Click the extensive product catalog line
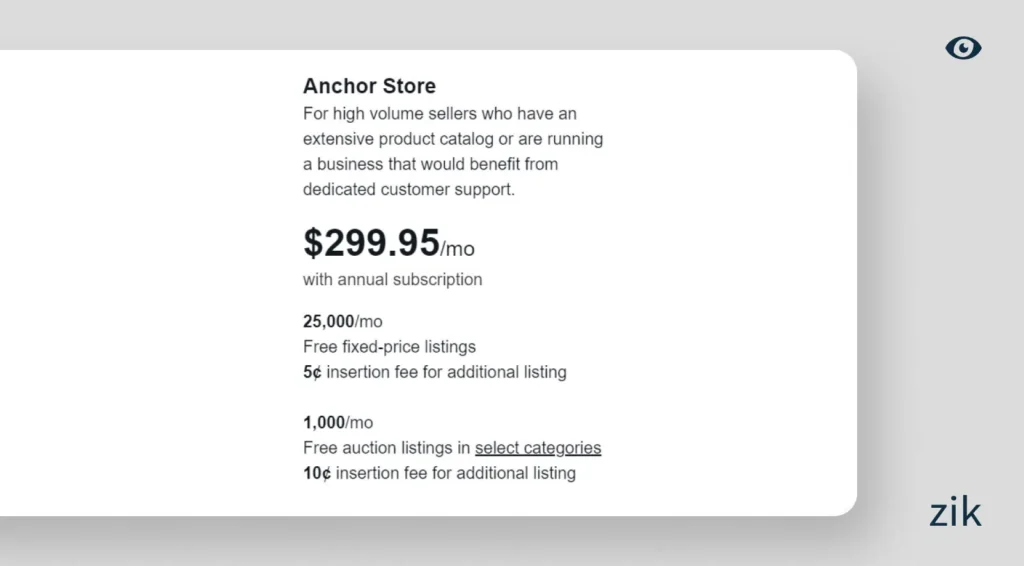 452,139
